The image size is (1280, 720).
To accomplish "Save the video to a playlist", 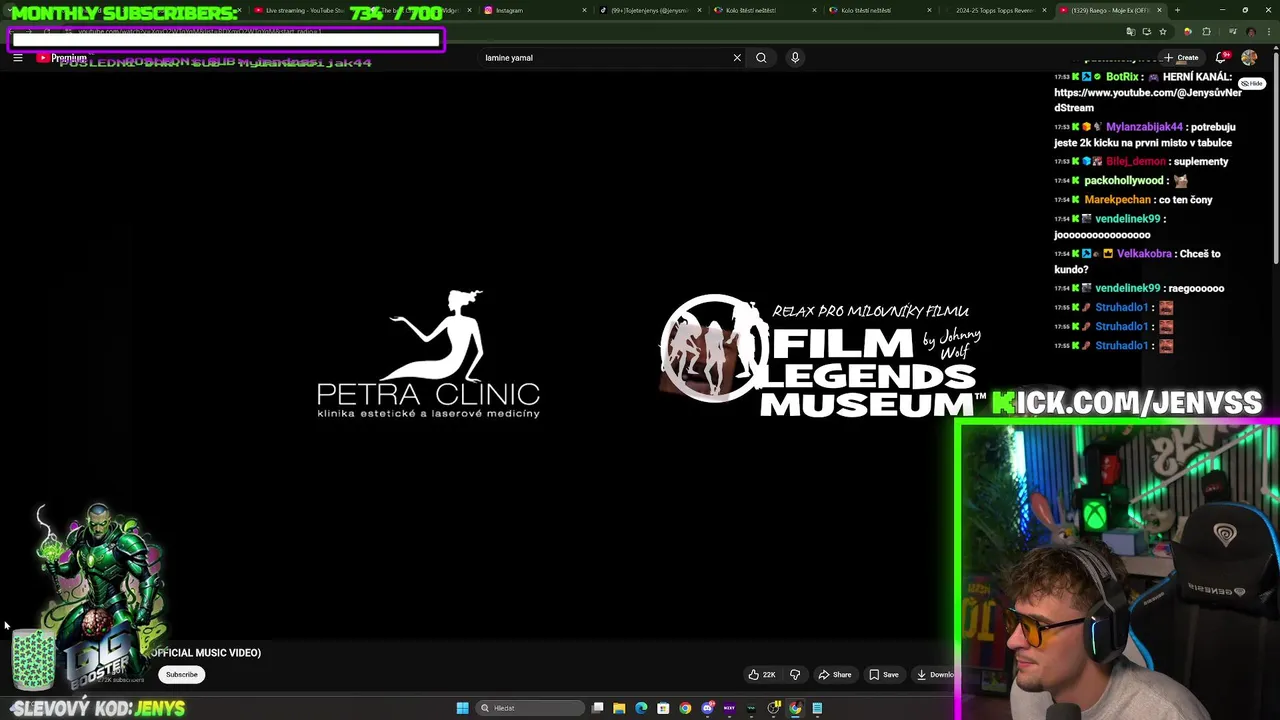I will tap(884, 675).
